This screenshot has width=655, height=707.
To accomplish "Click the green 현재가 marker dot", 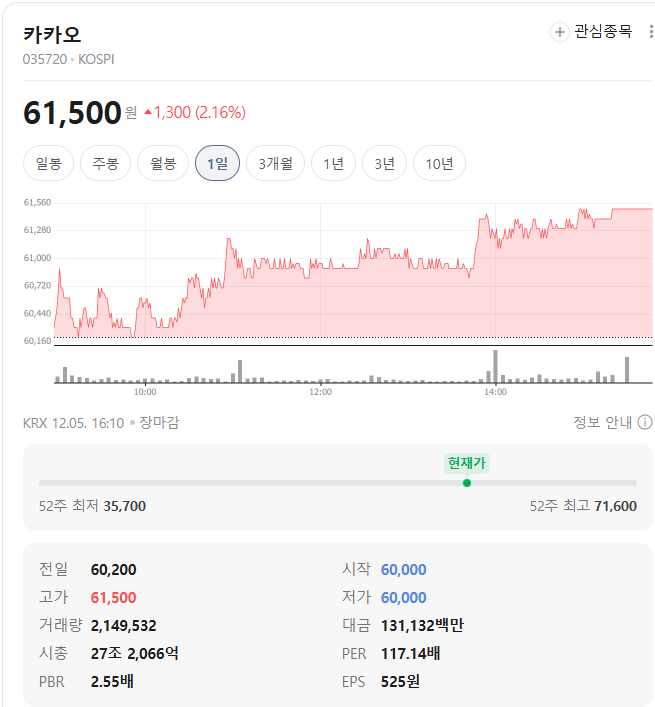I will click(467, 483).
